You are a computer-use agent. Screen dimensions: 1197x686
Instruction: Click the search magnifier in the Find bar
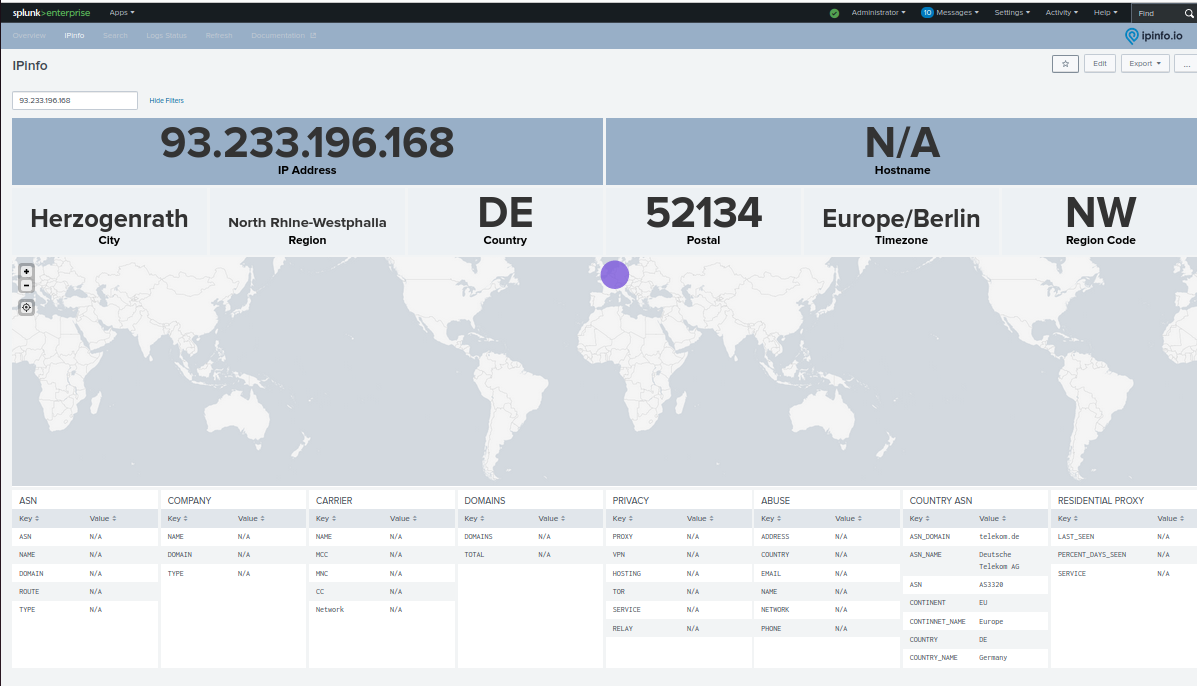click(x=1188, y=13)
